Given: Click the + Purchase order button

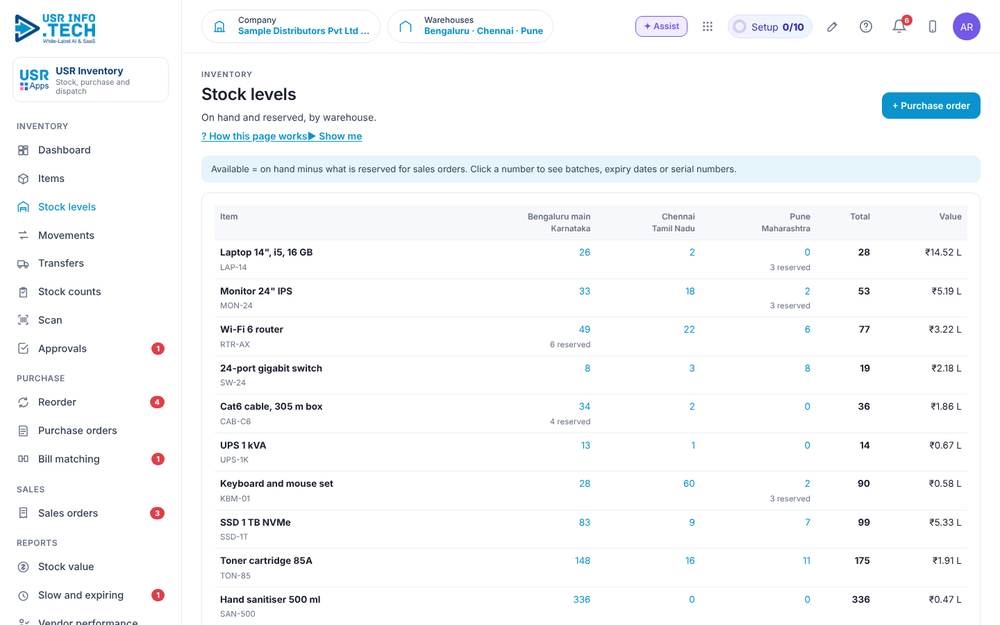Looking at the screenshot, I should point(930,106).
